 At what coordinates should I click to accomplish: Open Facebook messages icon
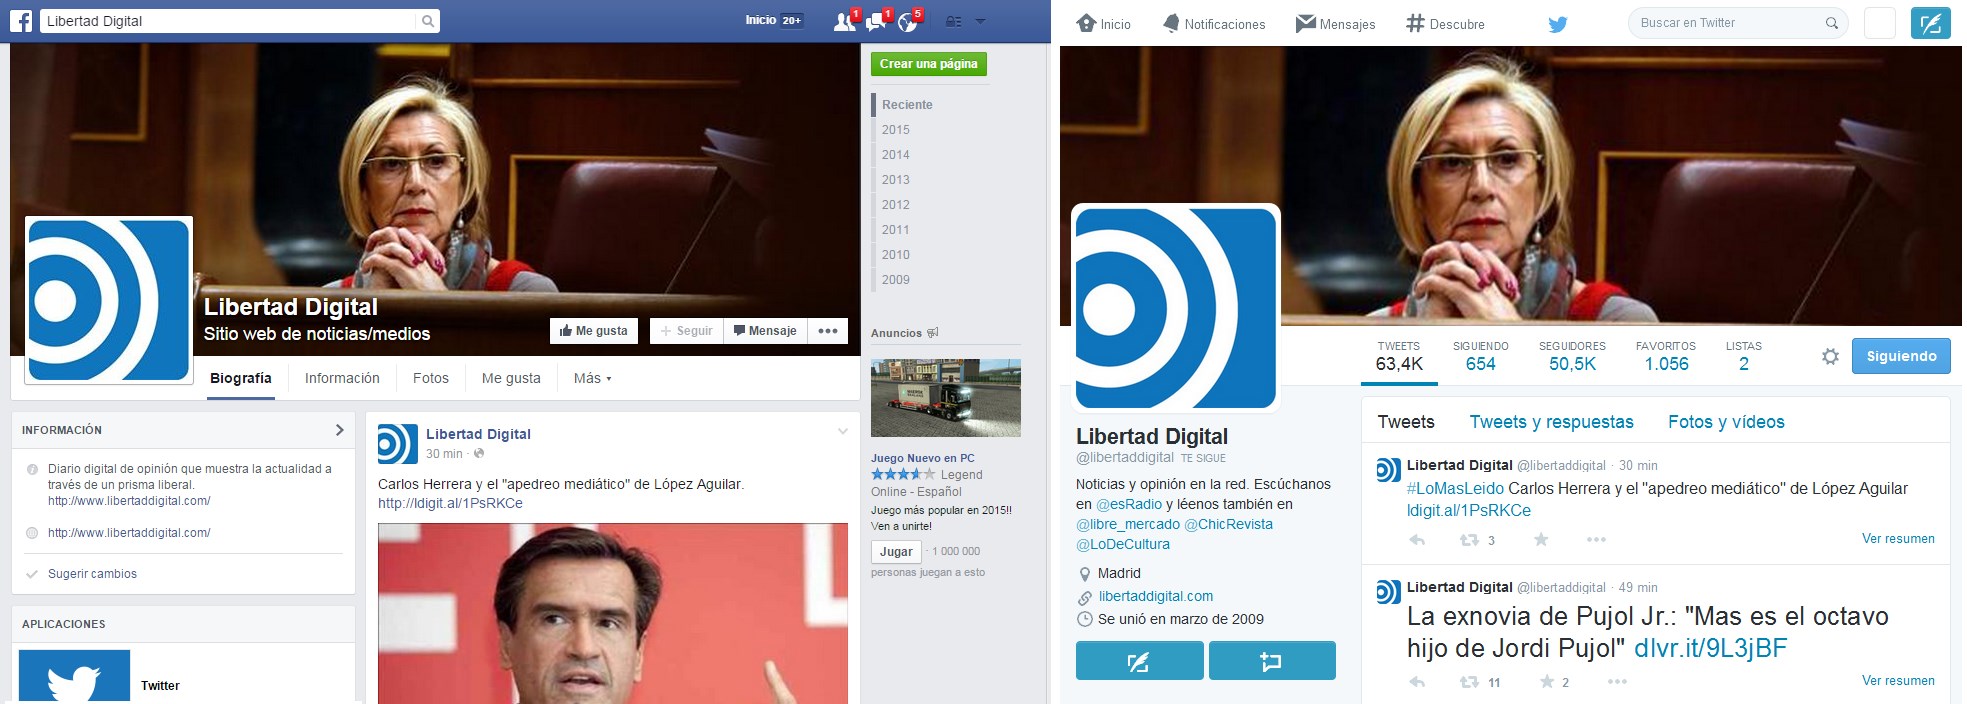click(x=877, y=22)
